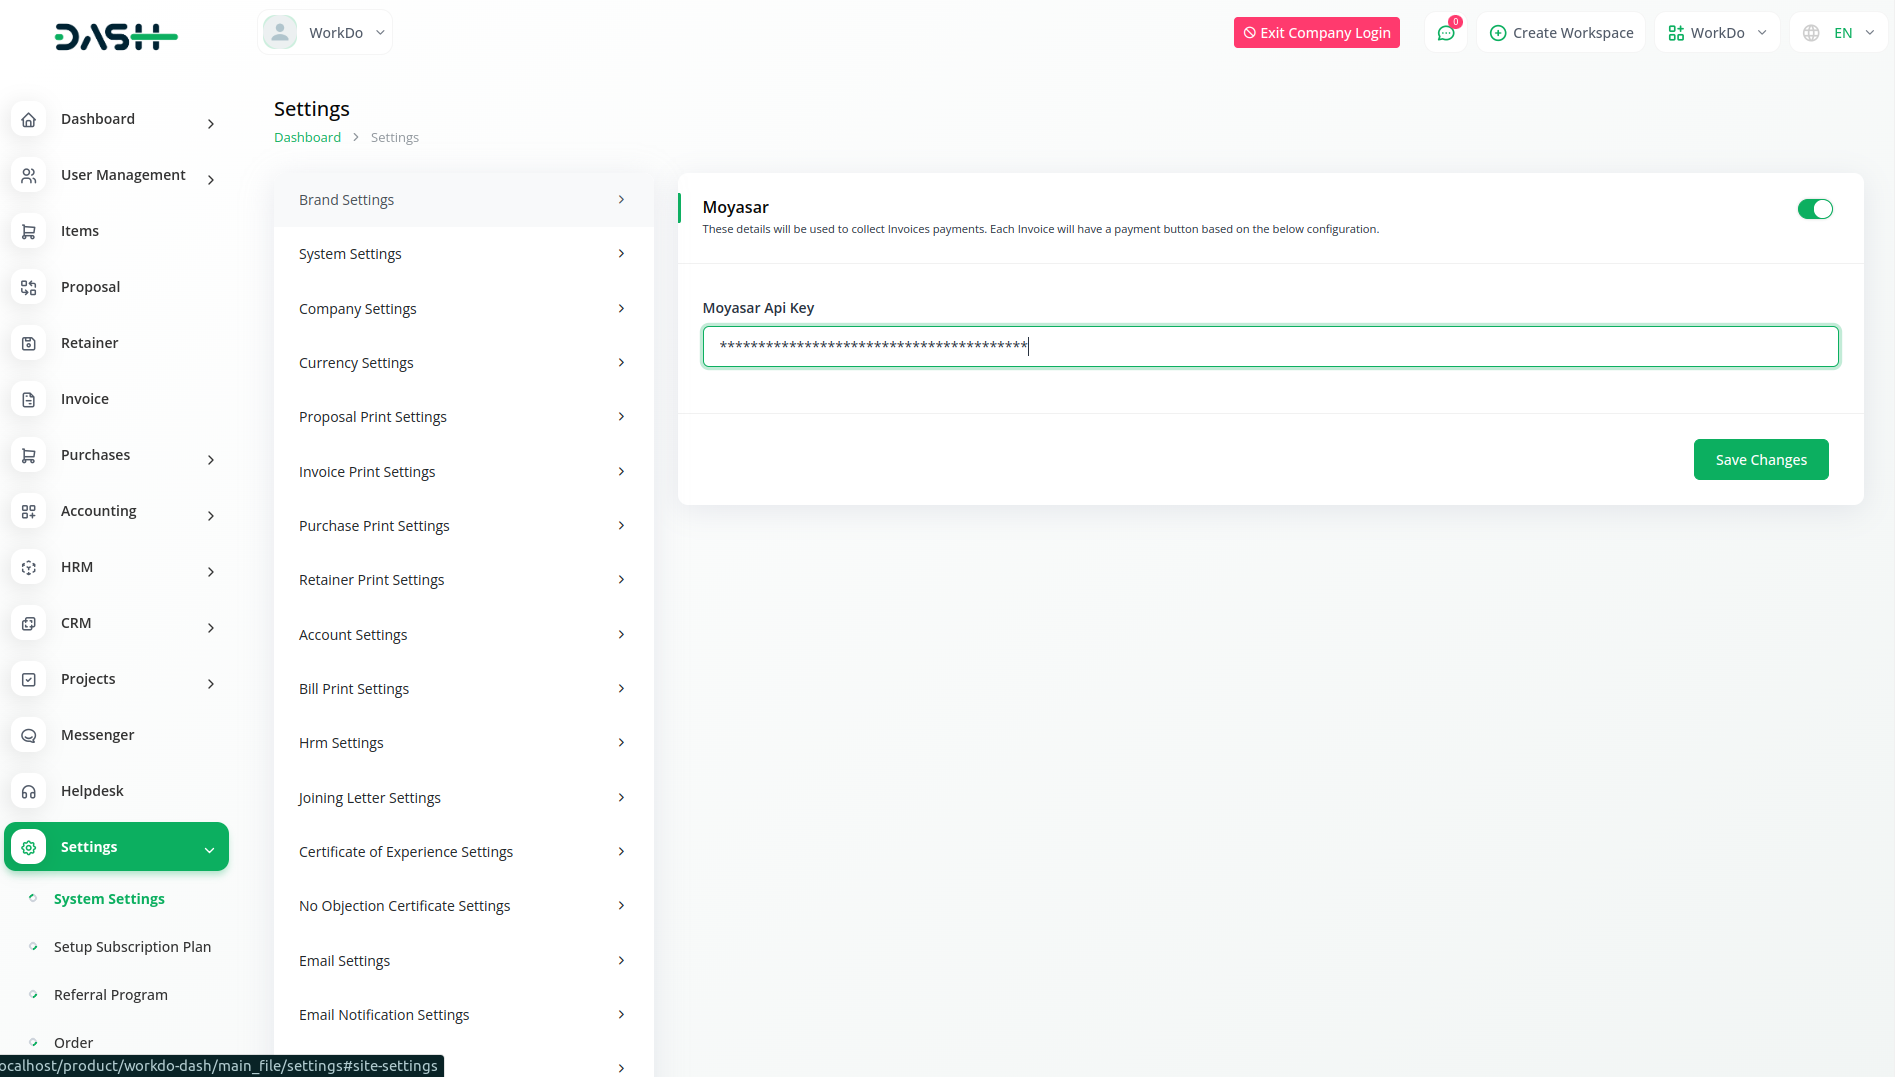Open Email Settings section
1895x1077 pixels.
point(463,961)
